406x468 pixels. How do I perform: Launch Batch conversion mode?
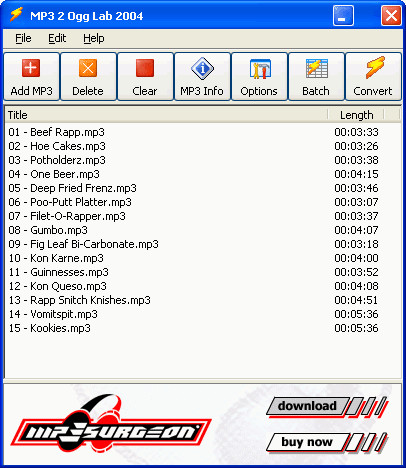316,77
